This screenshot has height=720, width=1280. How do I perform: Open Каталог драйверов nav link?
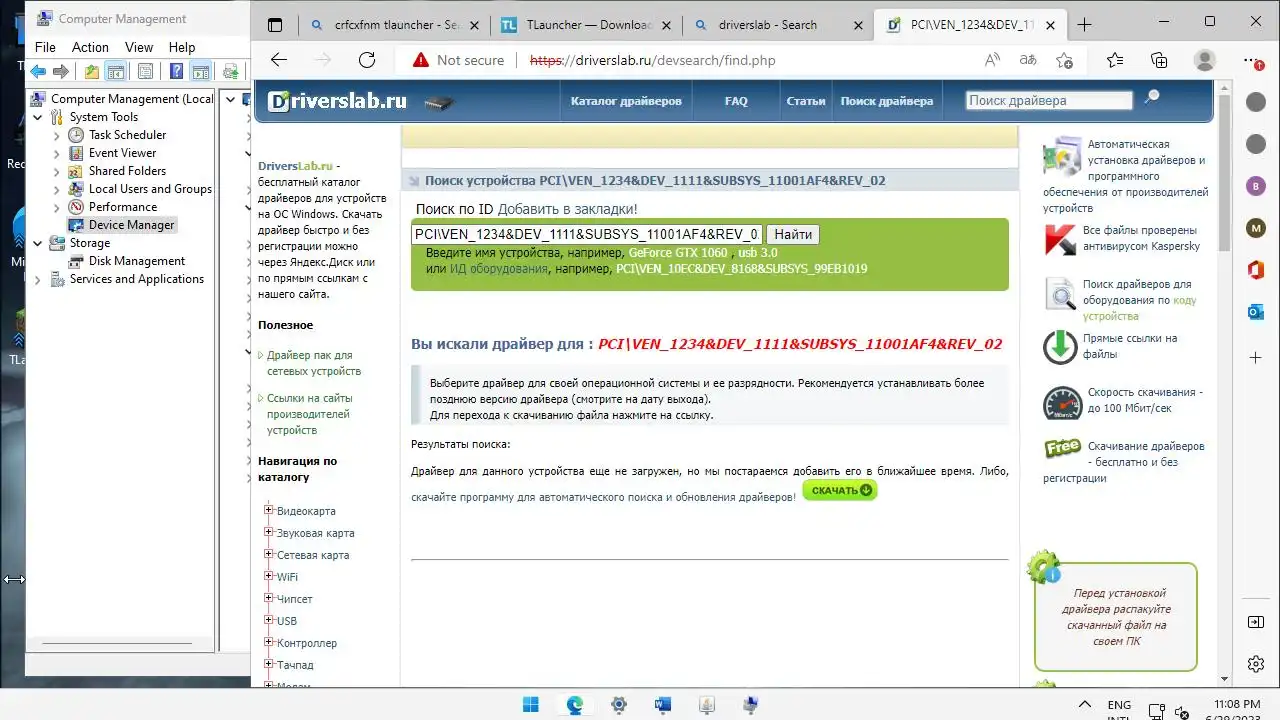626,101
